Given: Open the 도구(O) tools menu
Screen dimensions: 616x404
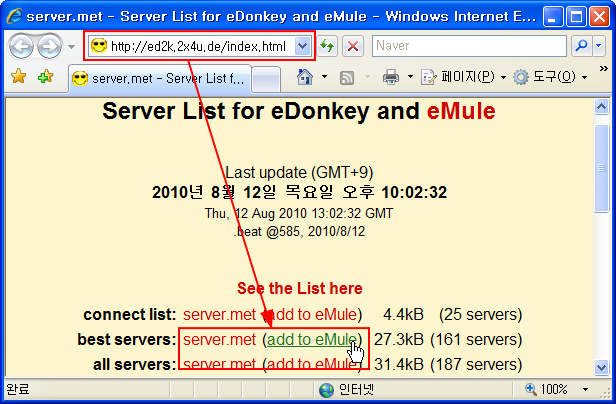Looking at the screenshot, I should tap(550, 77).
